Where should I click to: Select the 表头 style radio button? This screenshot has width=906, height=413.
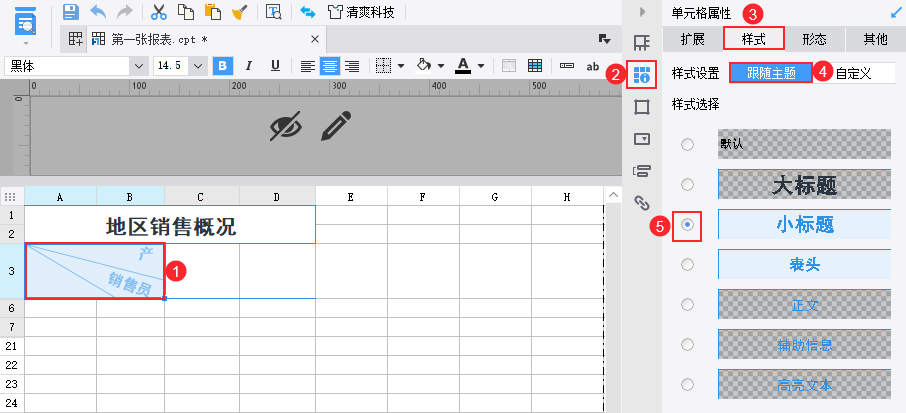click(x=687, y=265)
